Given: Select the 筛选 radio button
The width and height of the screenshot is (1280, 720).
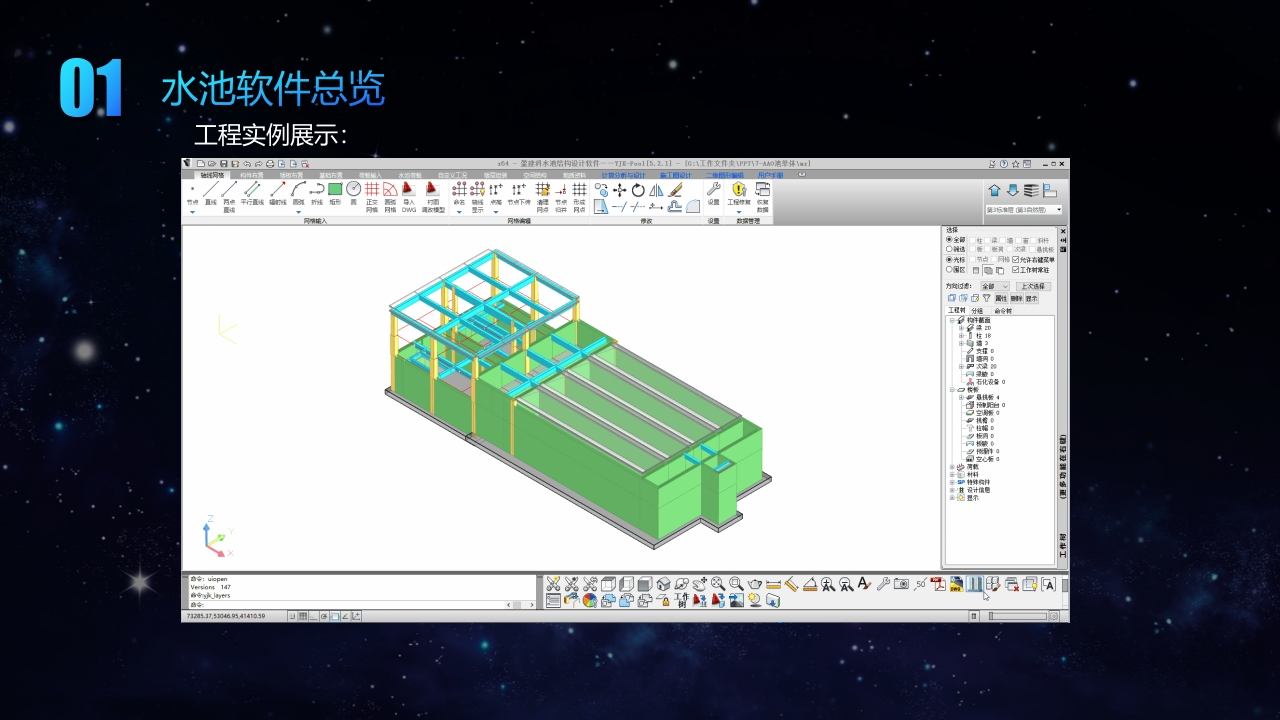Looking at the screenshot, I should 949,249.
